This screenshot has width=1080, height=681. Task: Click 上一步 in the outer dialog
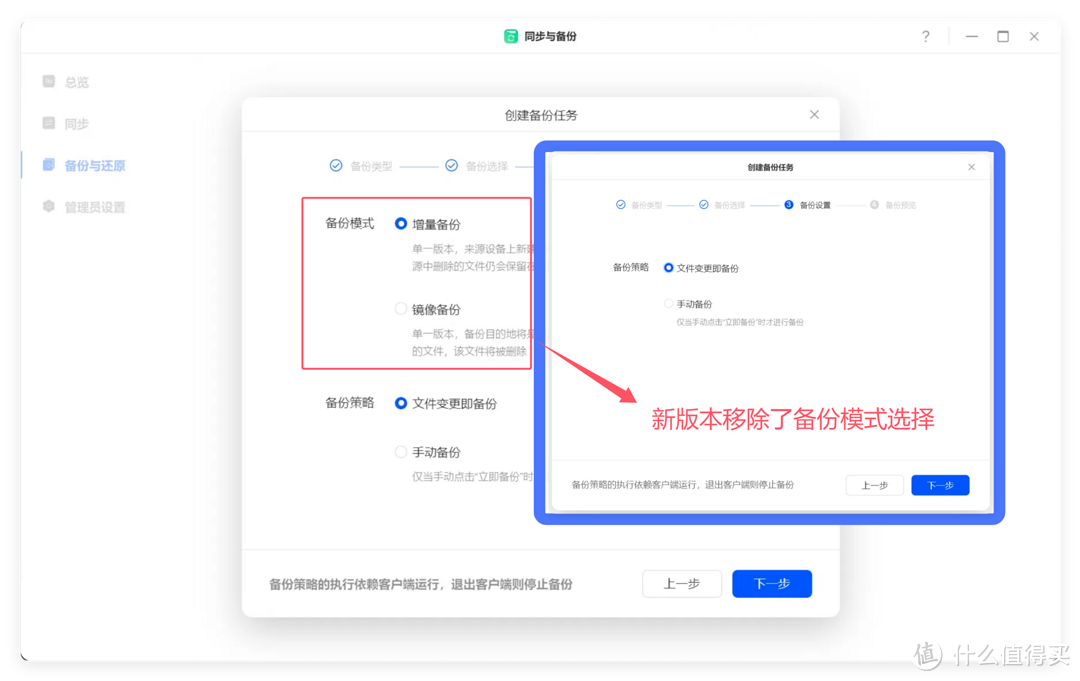(x=681, y=583)
